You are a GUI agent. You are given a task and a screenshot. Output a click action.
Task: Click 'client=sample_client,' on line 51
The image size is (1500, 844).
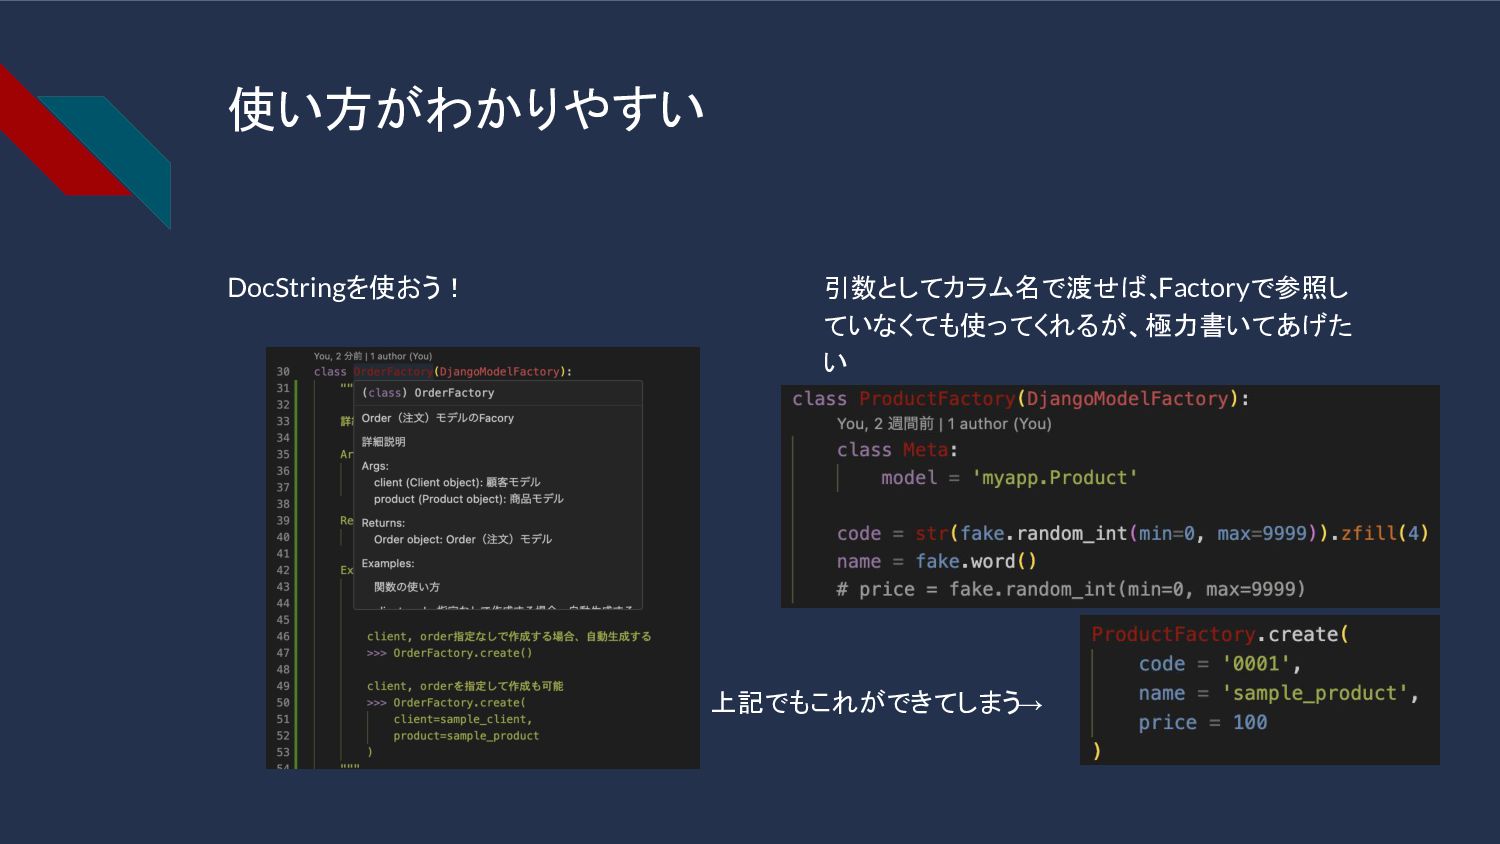click(x=463, y=719)
